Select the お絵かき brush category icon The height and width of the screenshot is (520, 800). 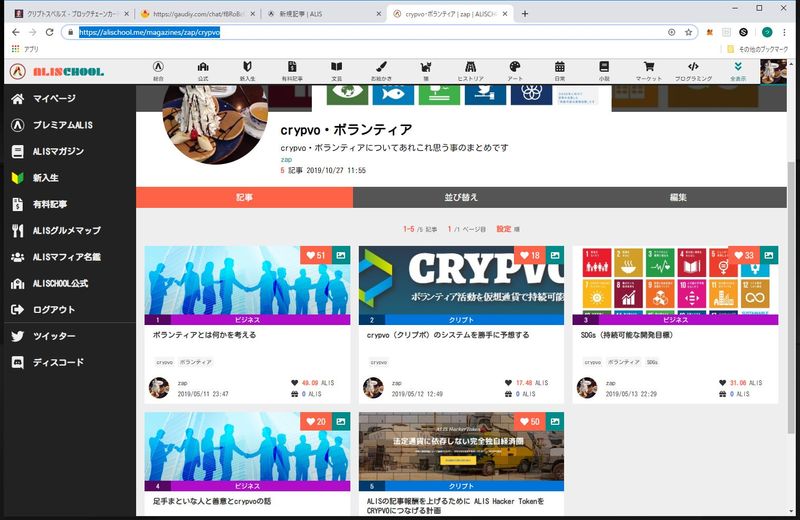381,71
